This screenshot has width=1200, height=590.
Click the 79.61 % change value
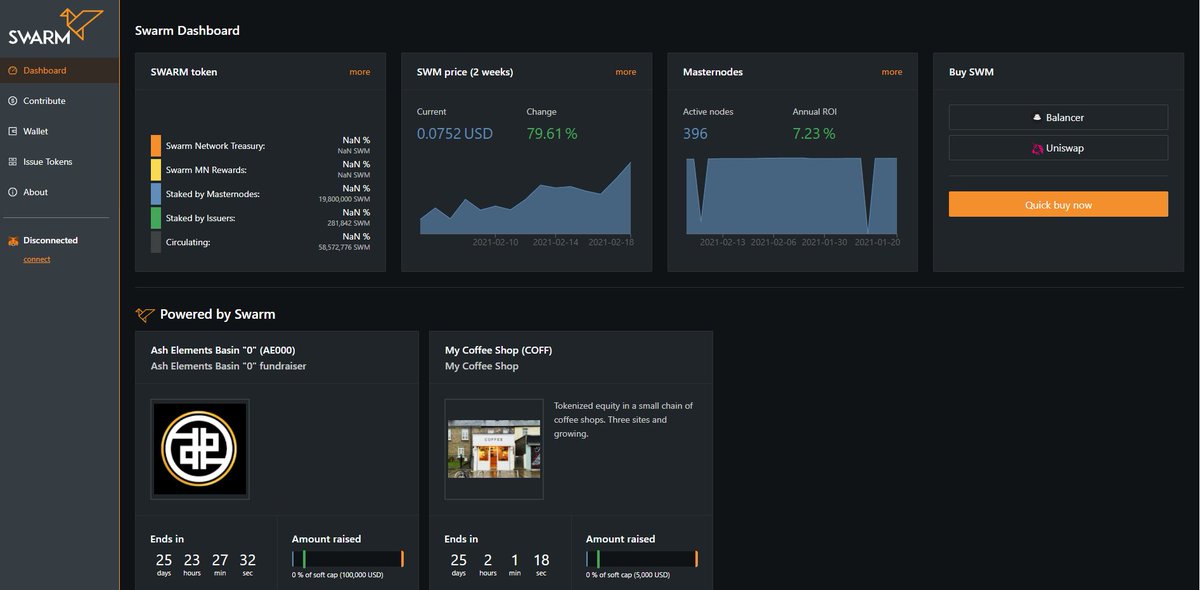[x=552, y=134]
